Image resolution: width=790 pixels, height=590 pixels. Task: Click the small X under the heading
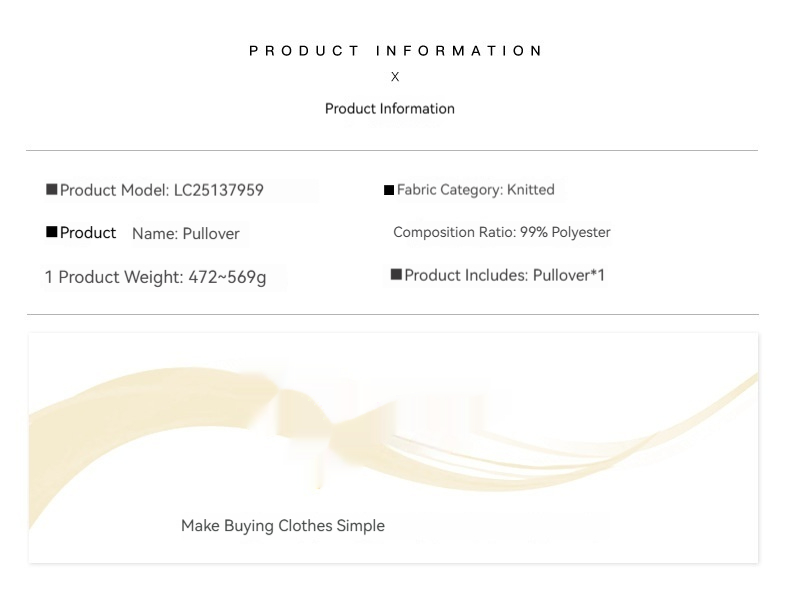click(395, 77)
